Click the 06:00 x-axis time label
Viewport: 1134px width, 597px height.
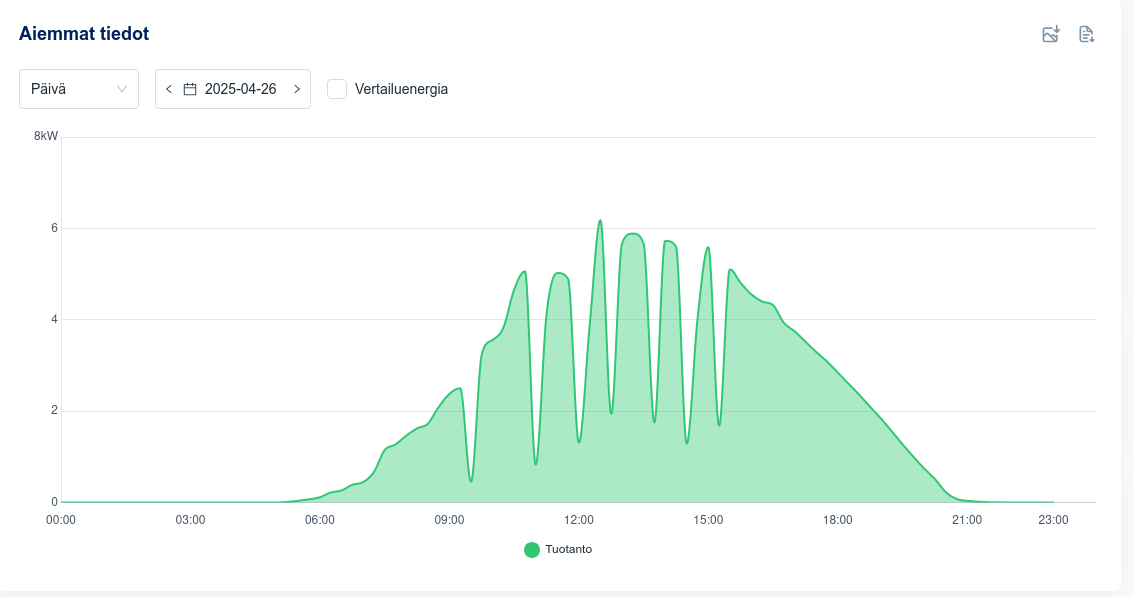click(320, 520)
